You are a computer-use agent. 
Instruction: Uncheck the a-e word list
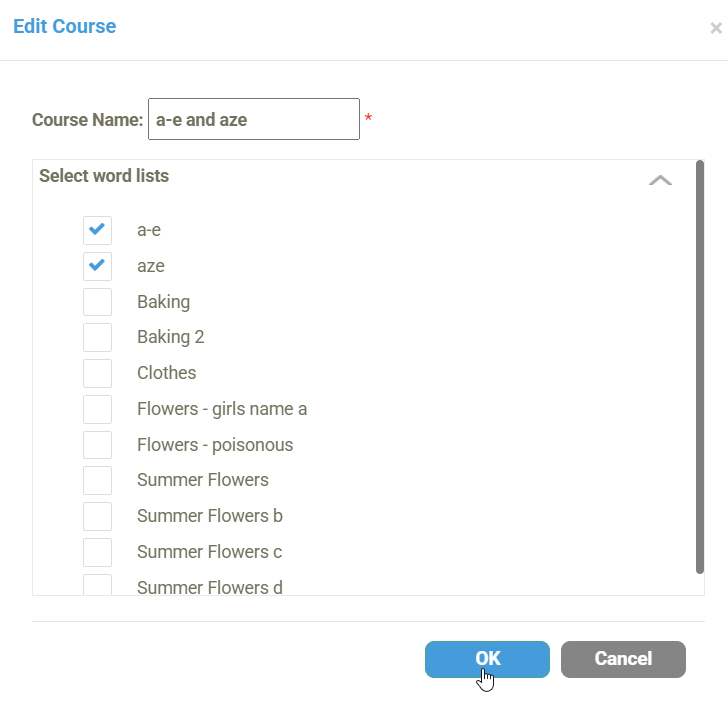coord(97,230)
